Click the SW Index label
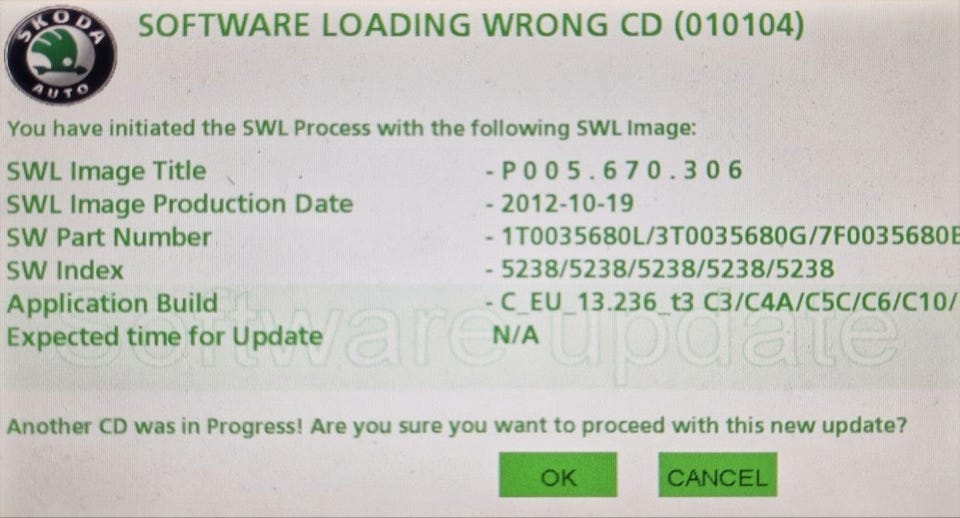 coord(65,270)
